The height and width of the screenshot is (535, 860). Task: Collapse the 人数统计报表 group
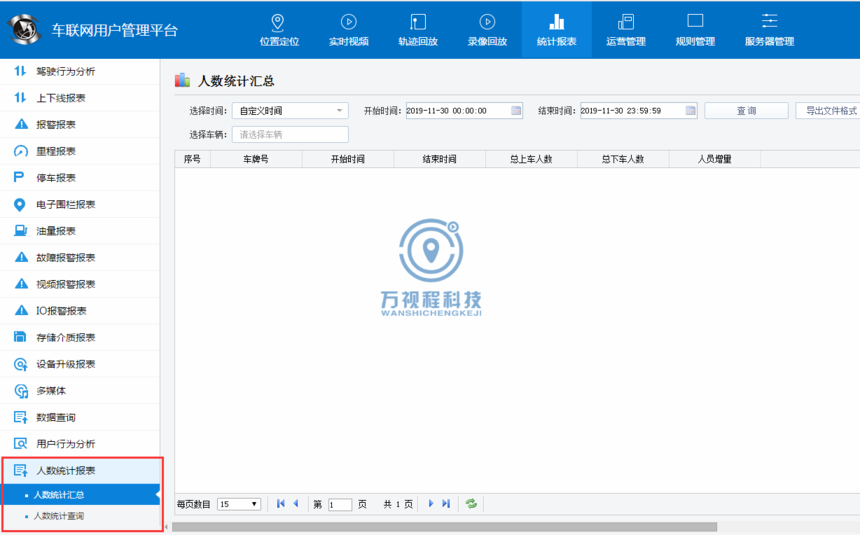(x=81, y=470)
